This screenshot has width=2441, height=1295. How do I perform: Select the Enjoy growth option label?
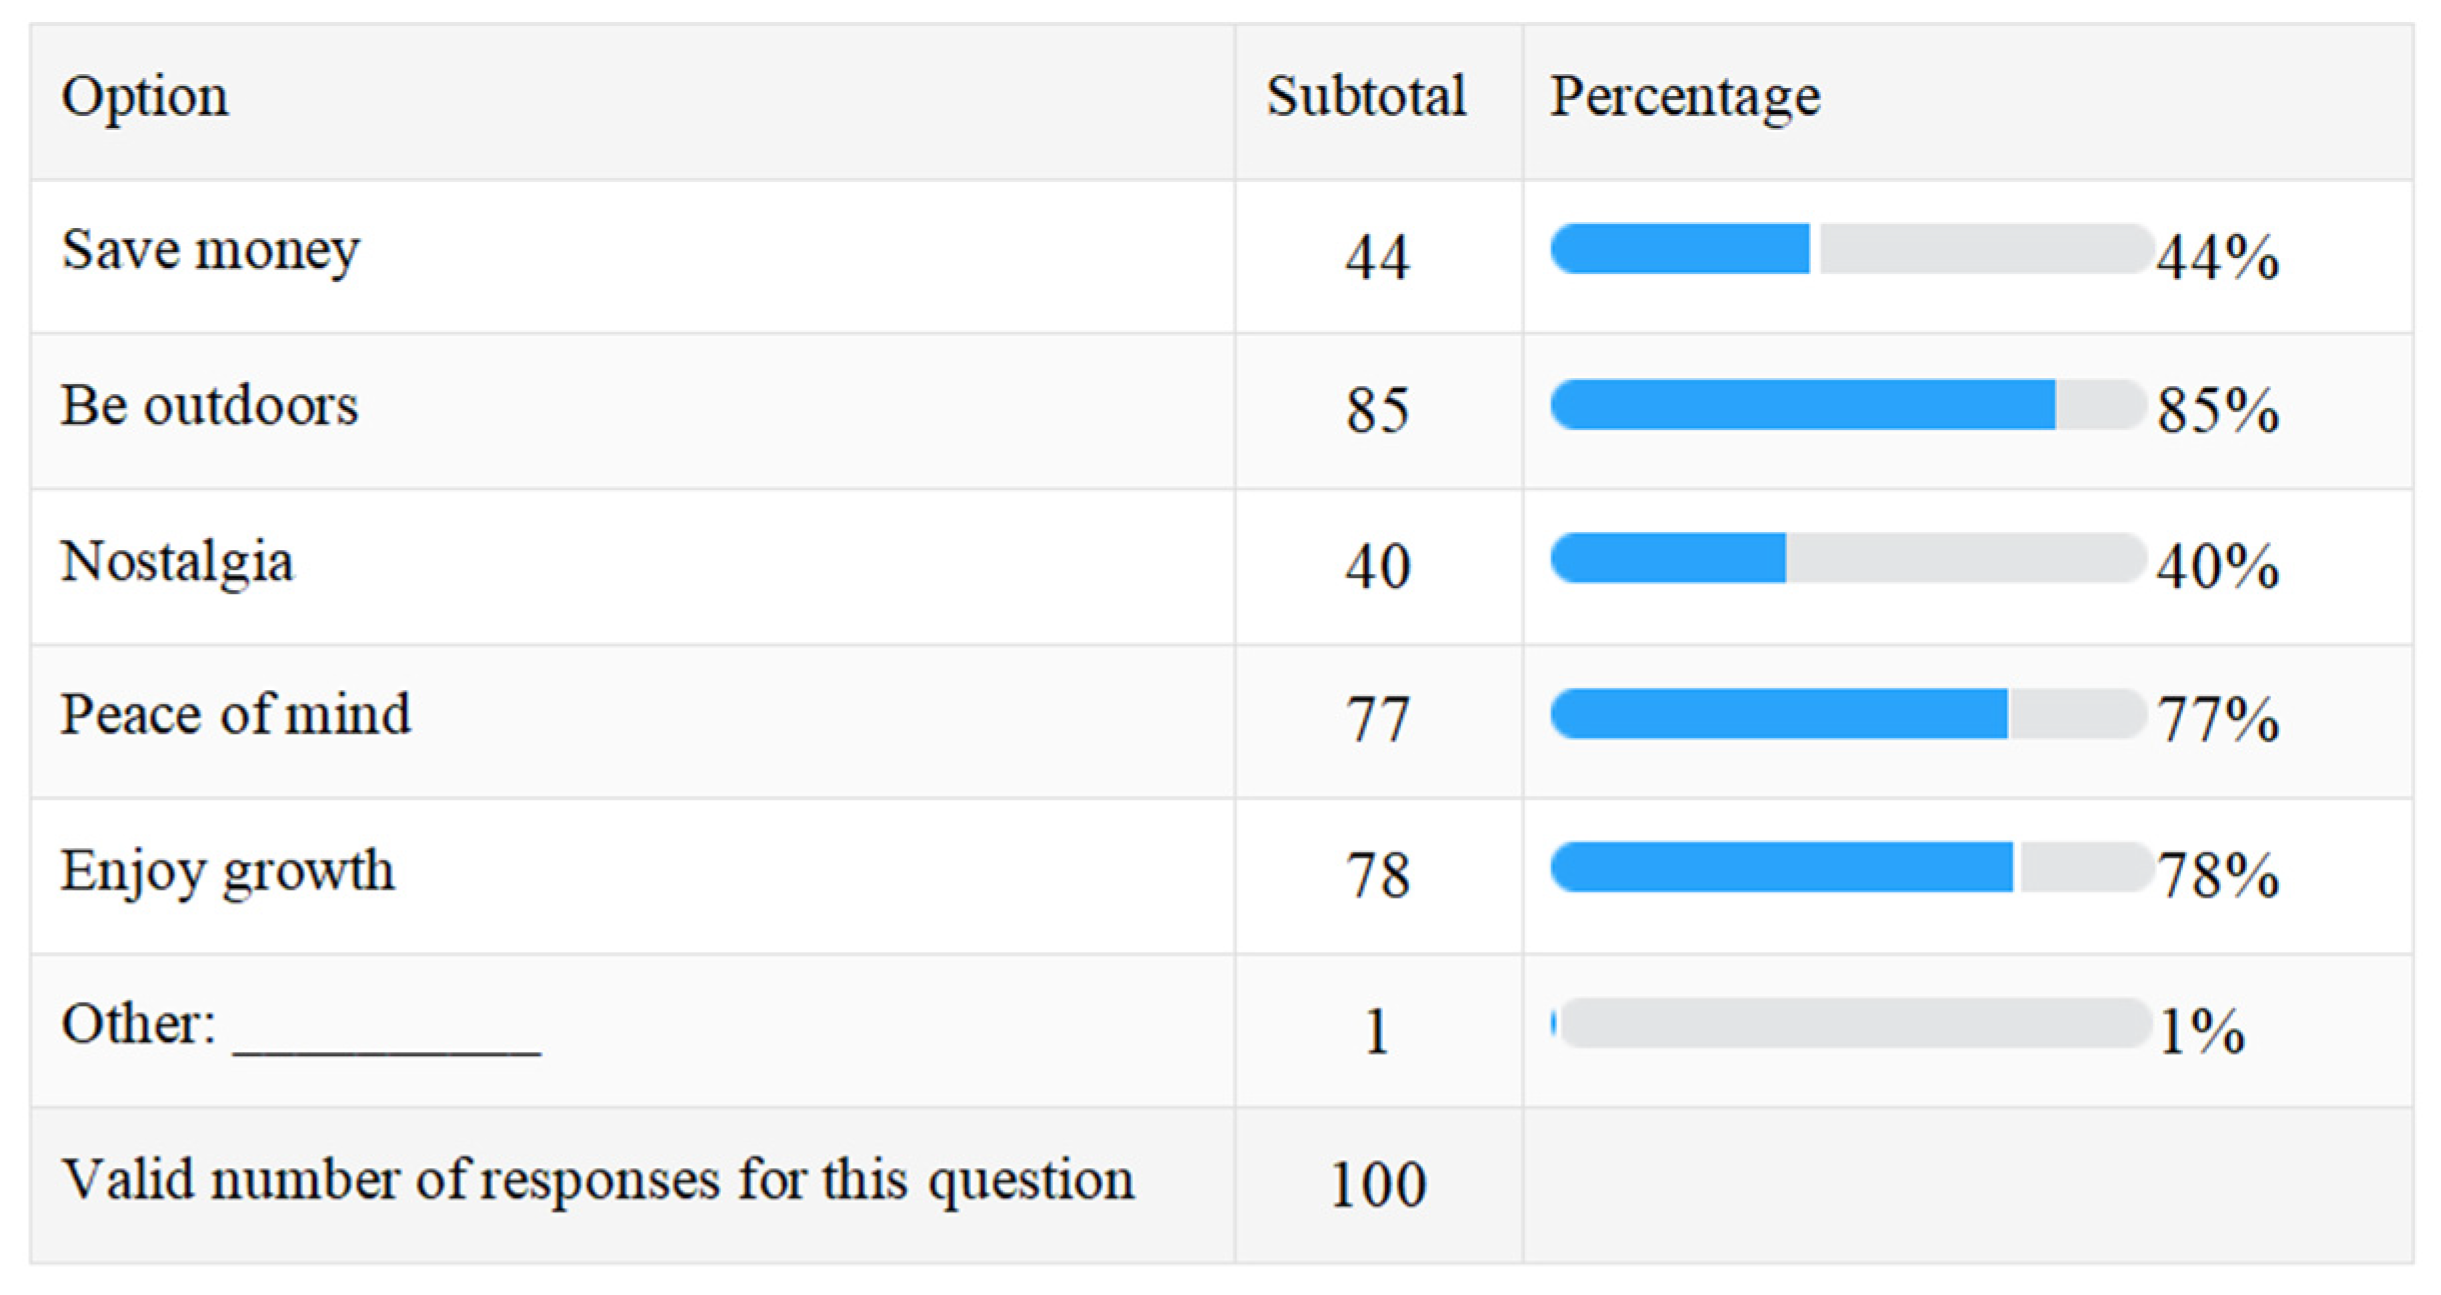228,870
